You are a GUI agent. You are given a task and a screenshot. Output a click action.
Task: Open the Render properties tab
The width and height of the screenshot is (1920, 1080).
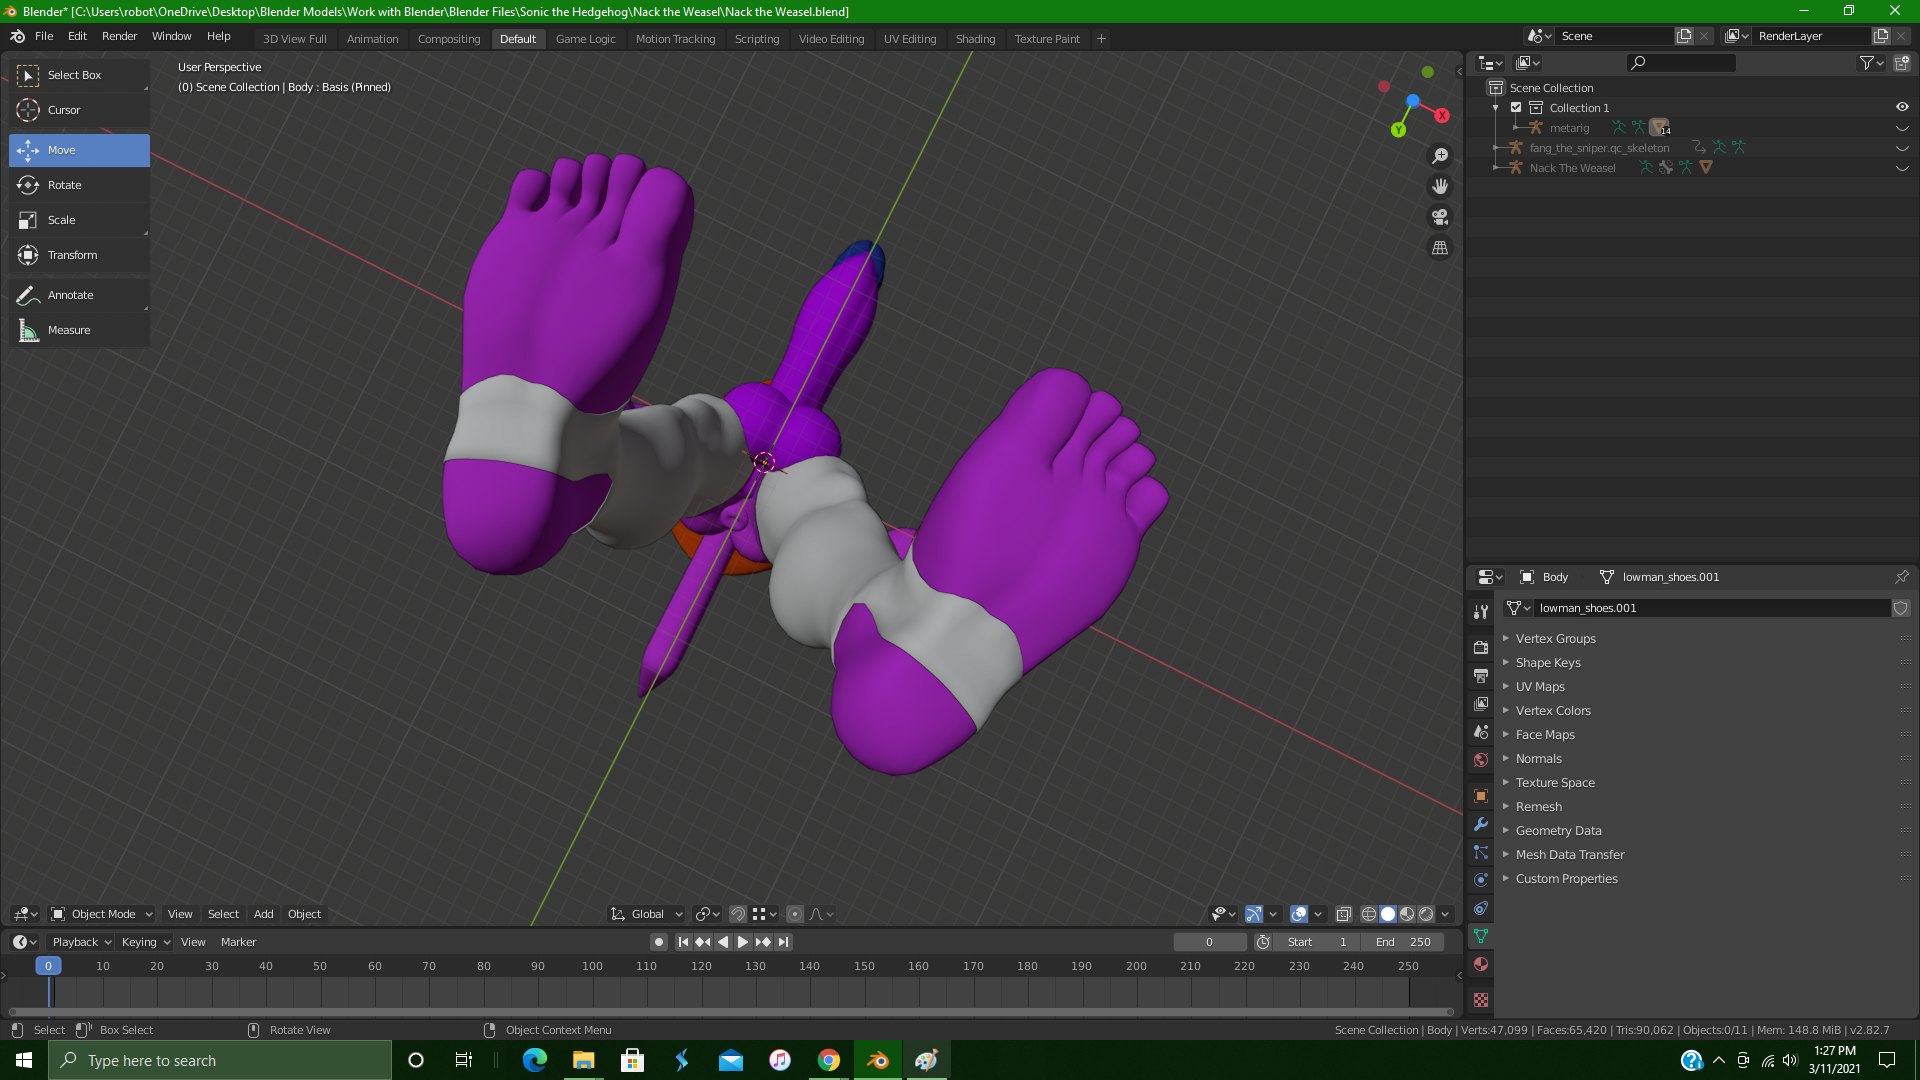1481,647
